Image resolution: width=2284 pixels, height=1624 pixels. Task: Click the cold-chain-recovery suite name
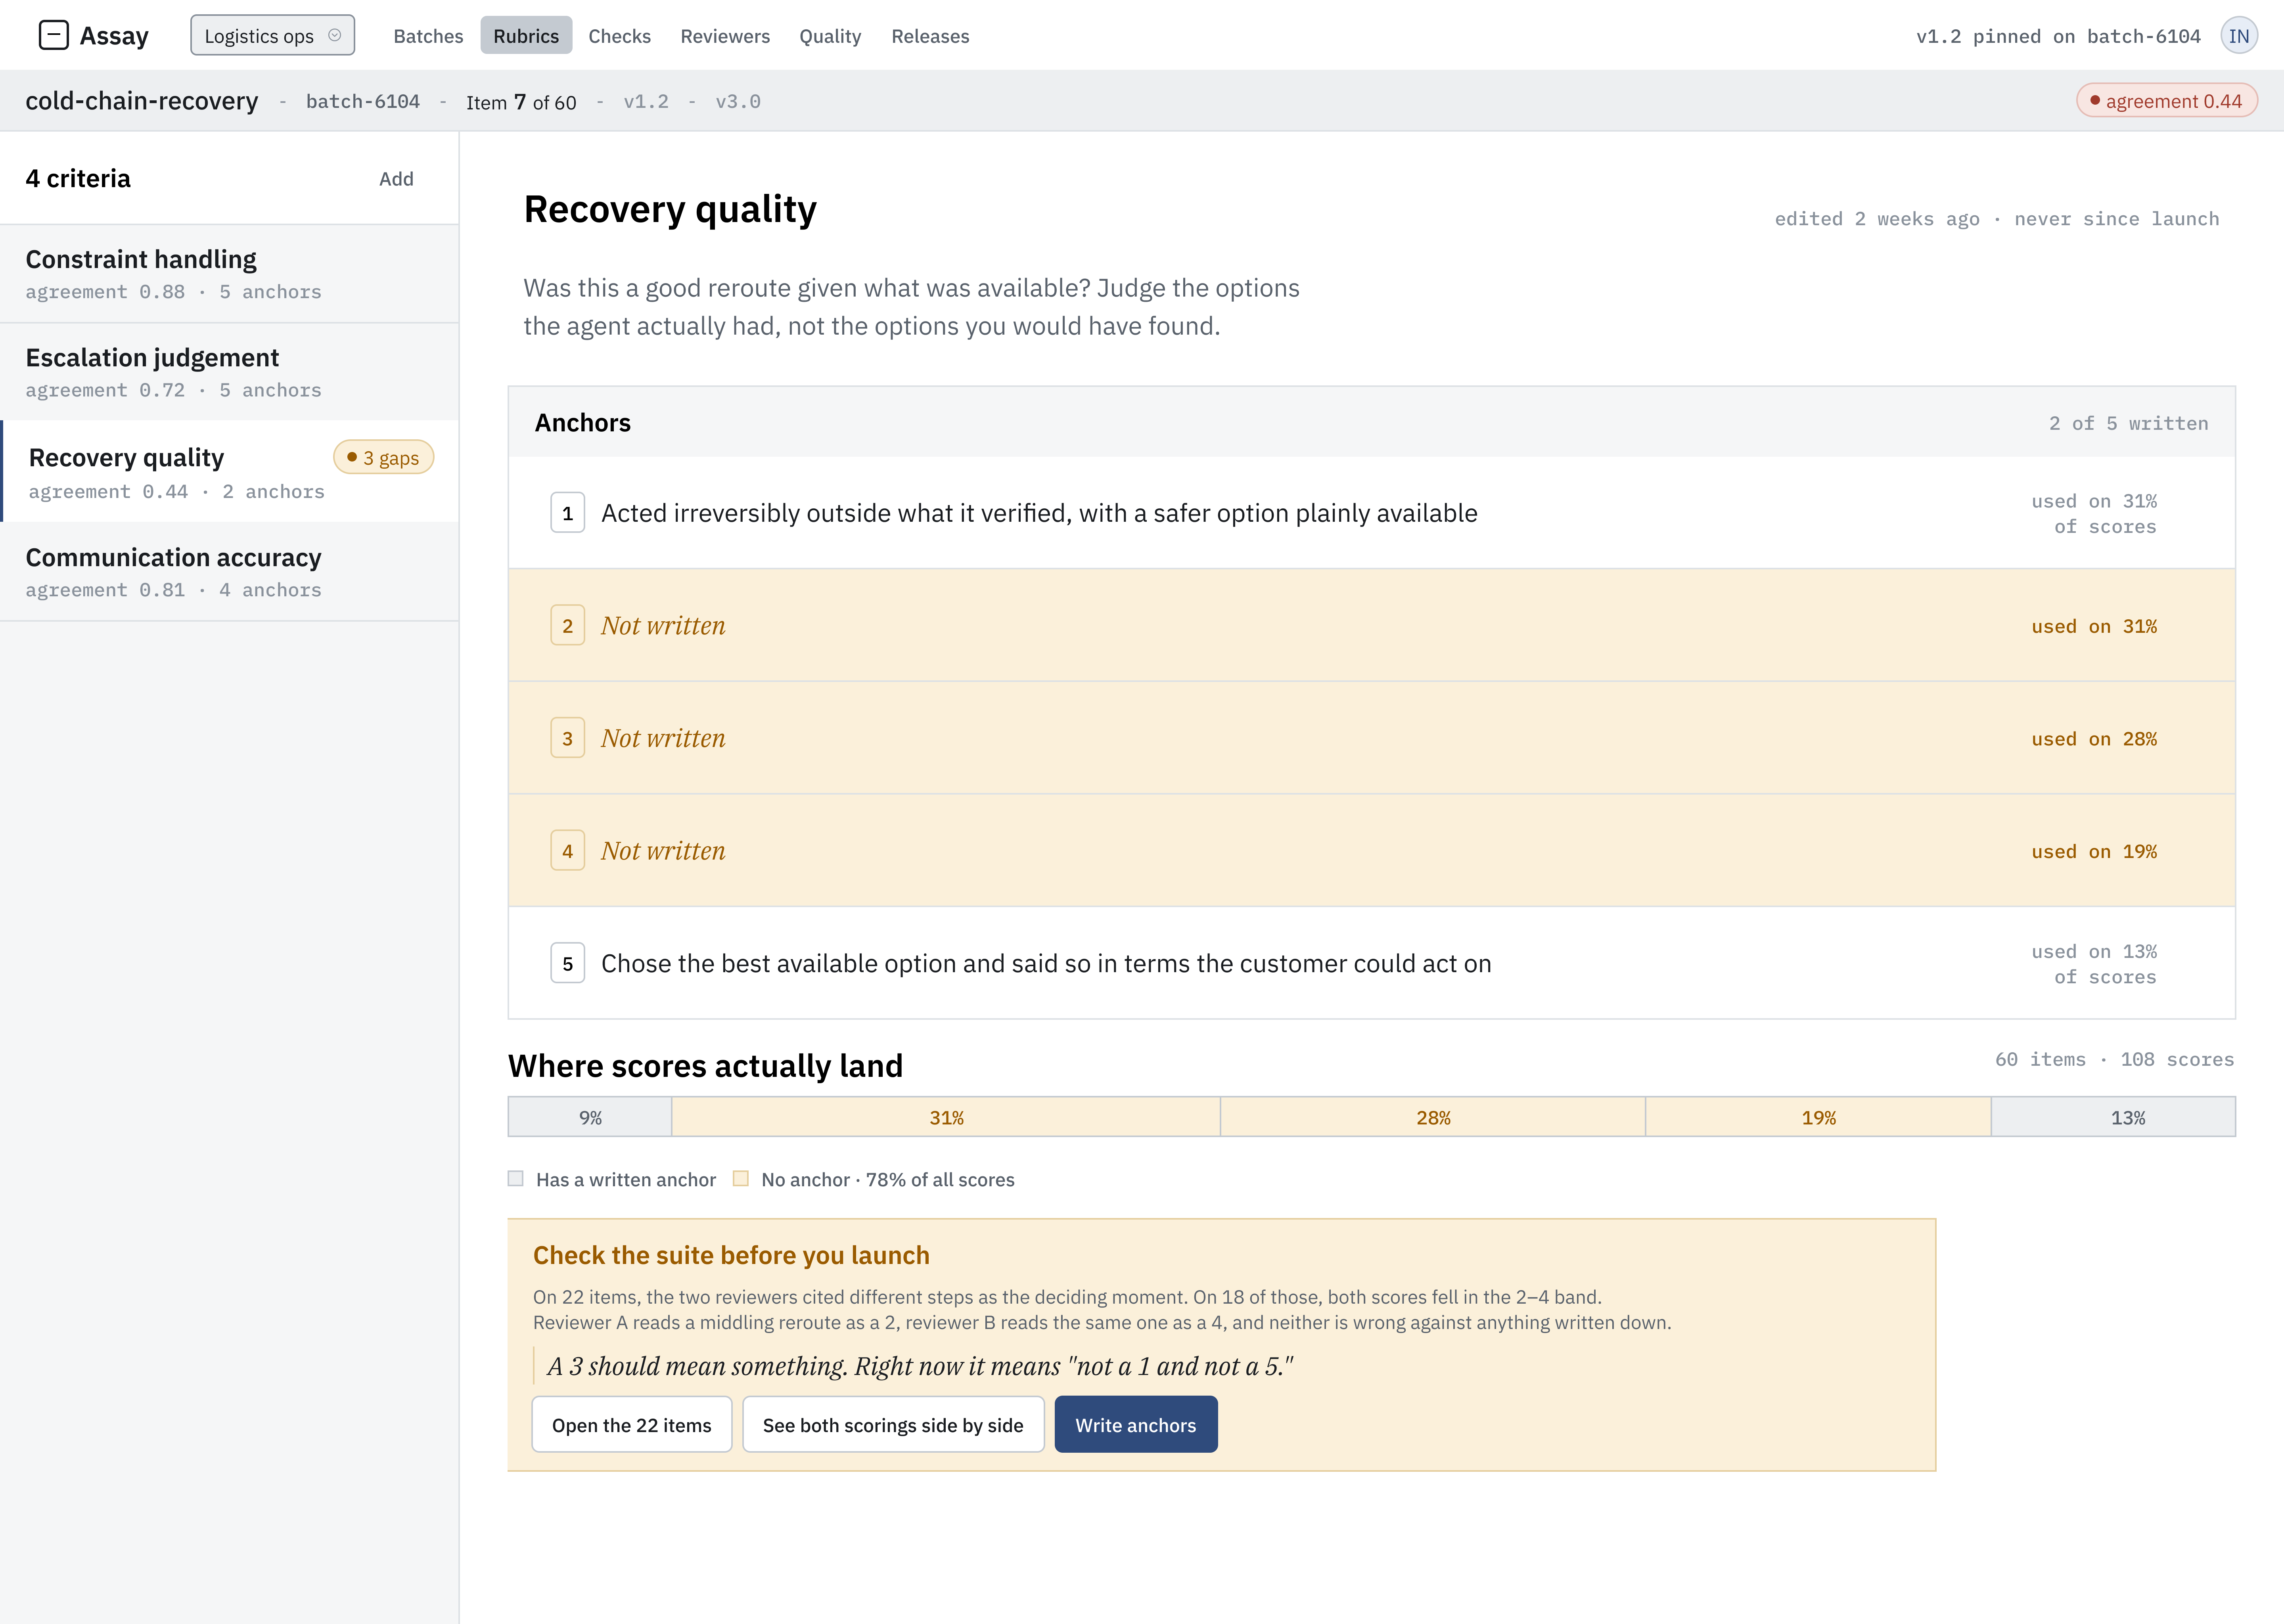[142, 101]
